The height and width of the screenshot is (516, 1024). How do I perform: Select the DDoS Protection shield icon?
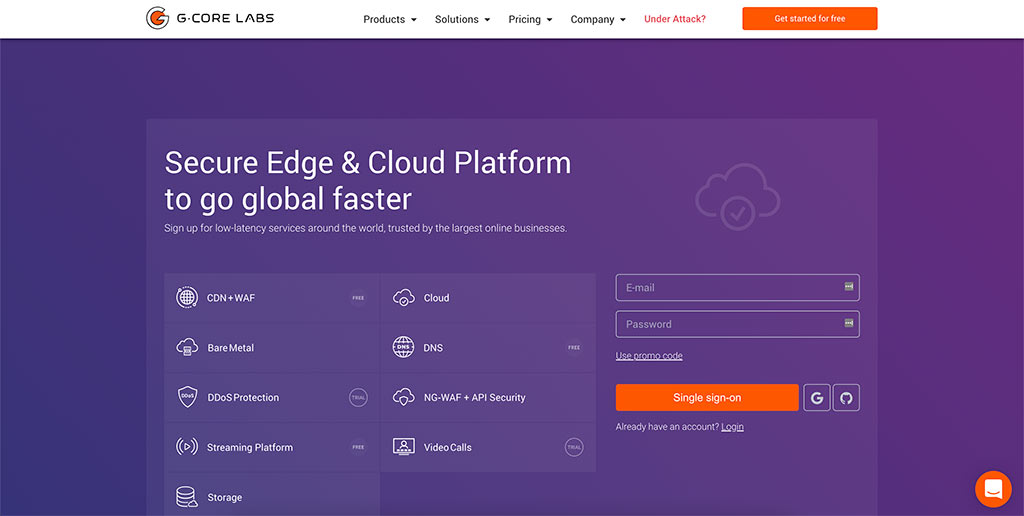click(187, 397)
